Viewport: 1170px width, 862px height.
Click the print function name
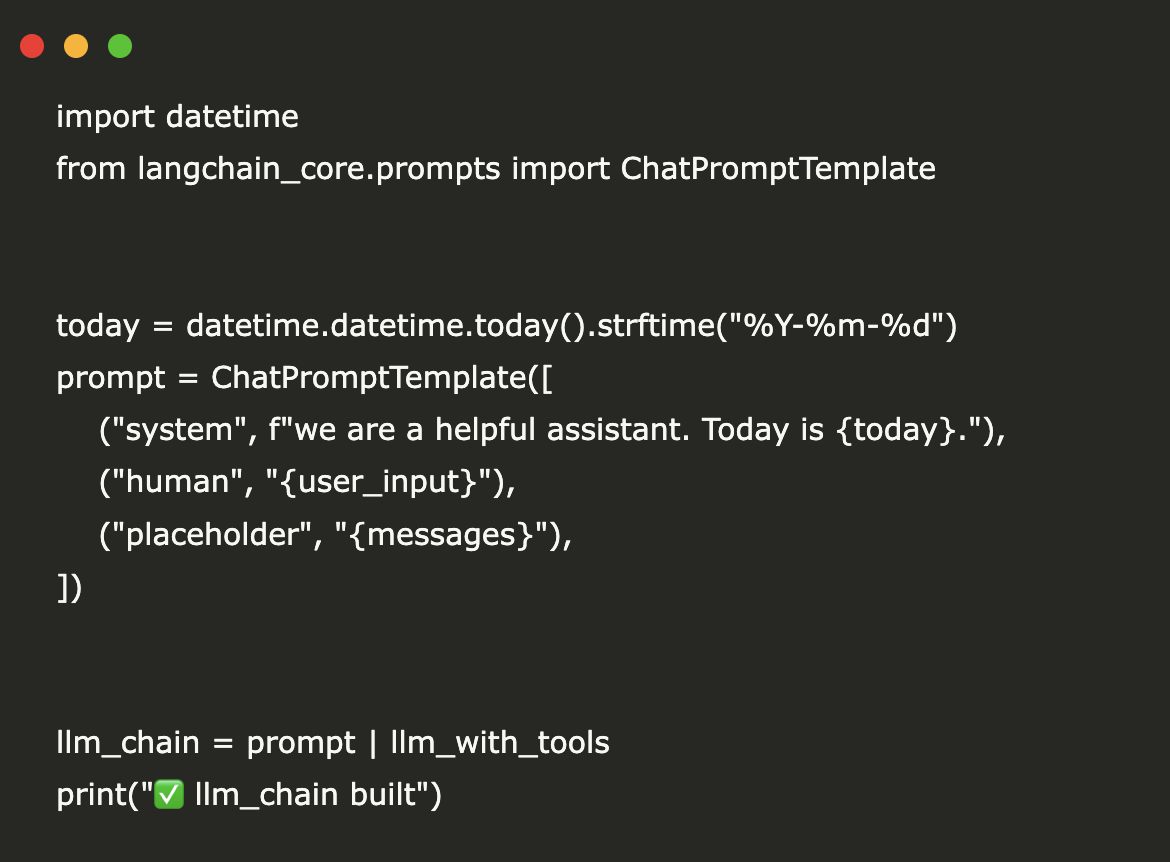coord(90,795)
